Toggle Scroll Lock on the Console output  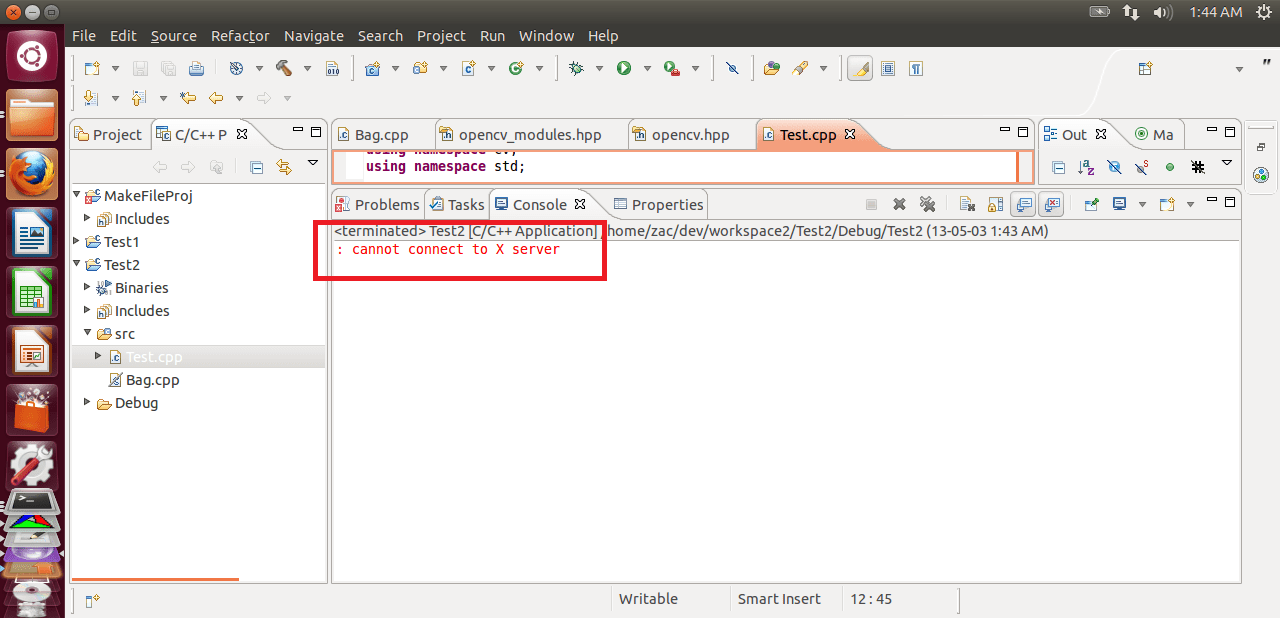993,204
